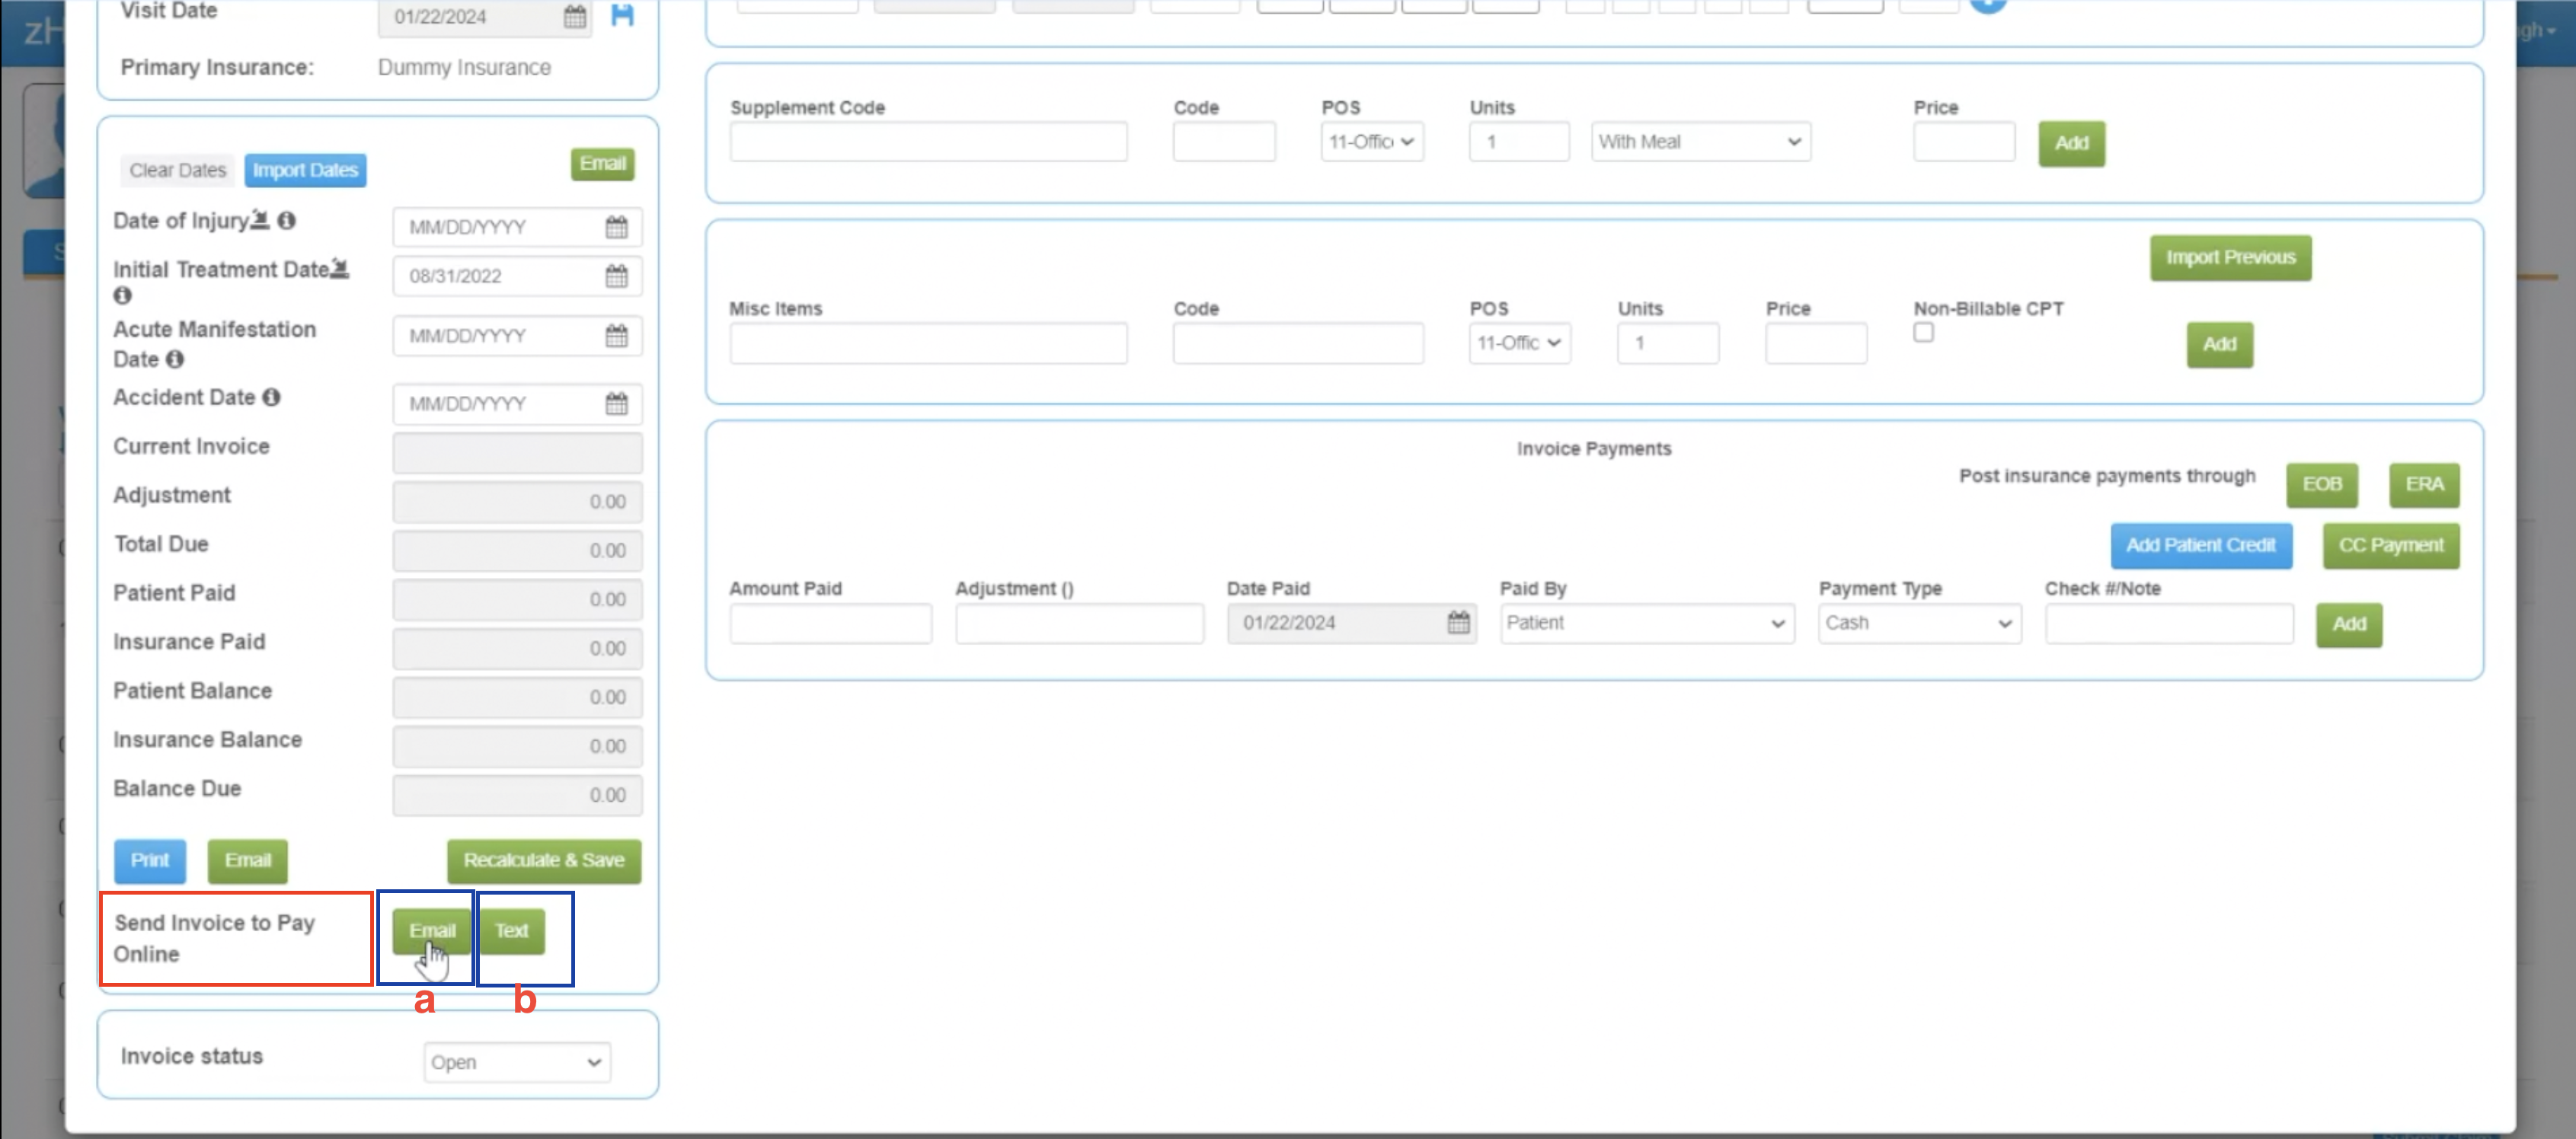Click info icon next to Accident Date
The height and width of the screenshot is (1139, 2576).
[x=271, y=397]
